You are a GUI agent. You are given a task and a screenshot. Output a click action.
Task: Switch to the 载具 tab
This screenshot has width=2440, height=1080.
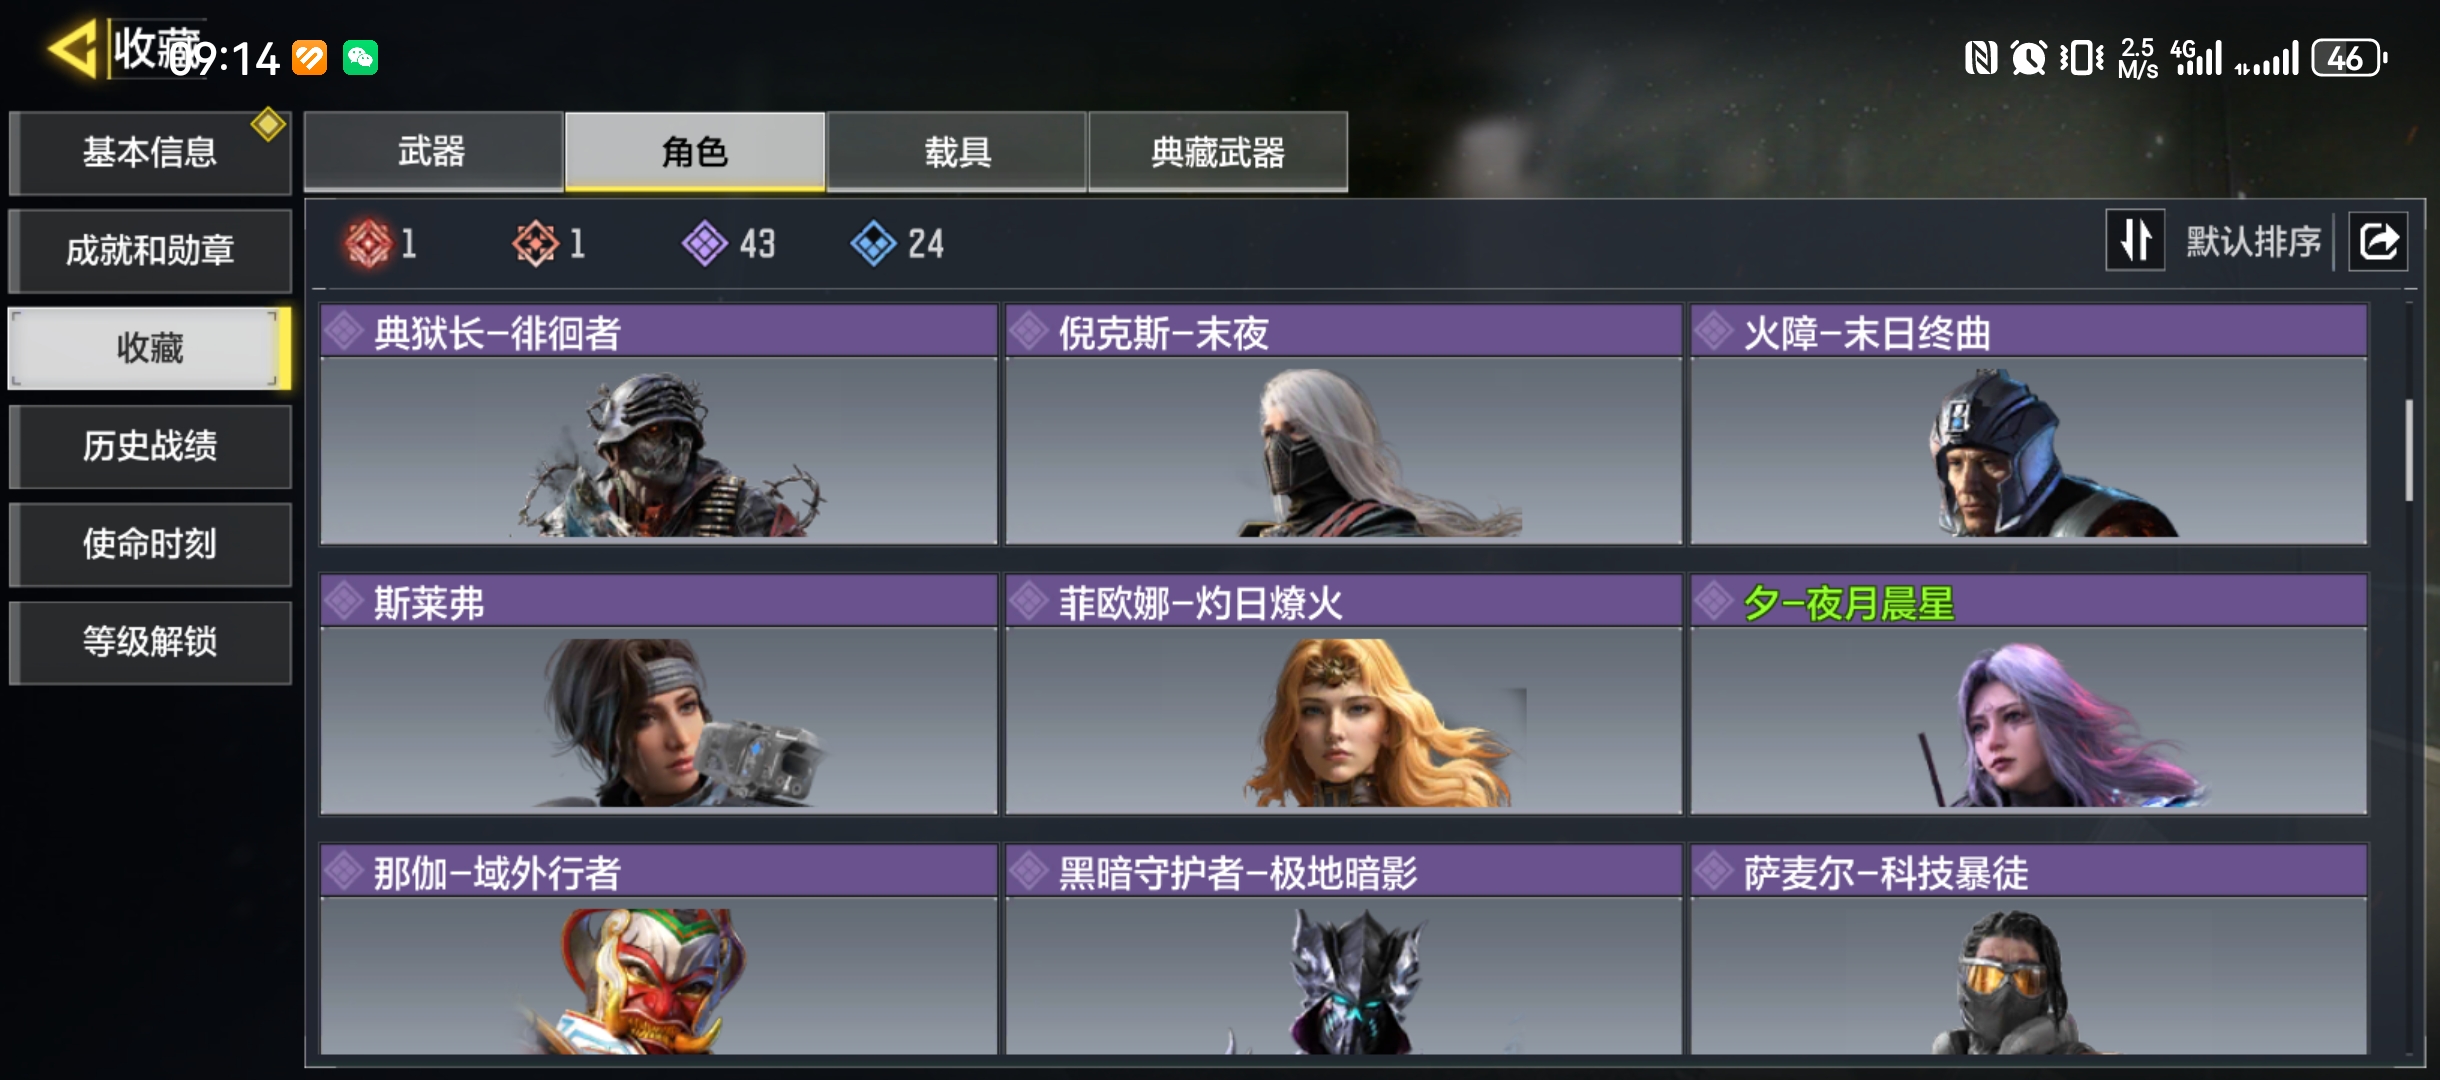pos(957,151)
